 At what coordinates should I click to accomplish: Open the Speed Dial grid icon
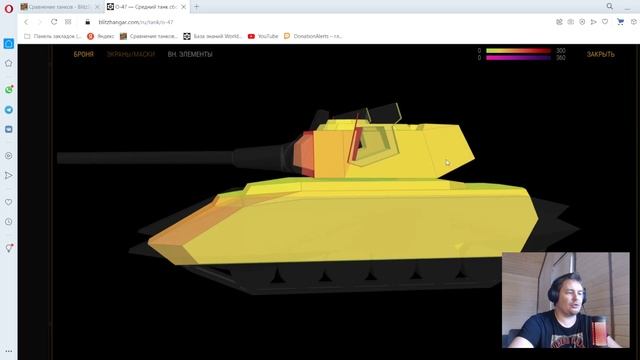(x=68, y=22)
